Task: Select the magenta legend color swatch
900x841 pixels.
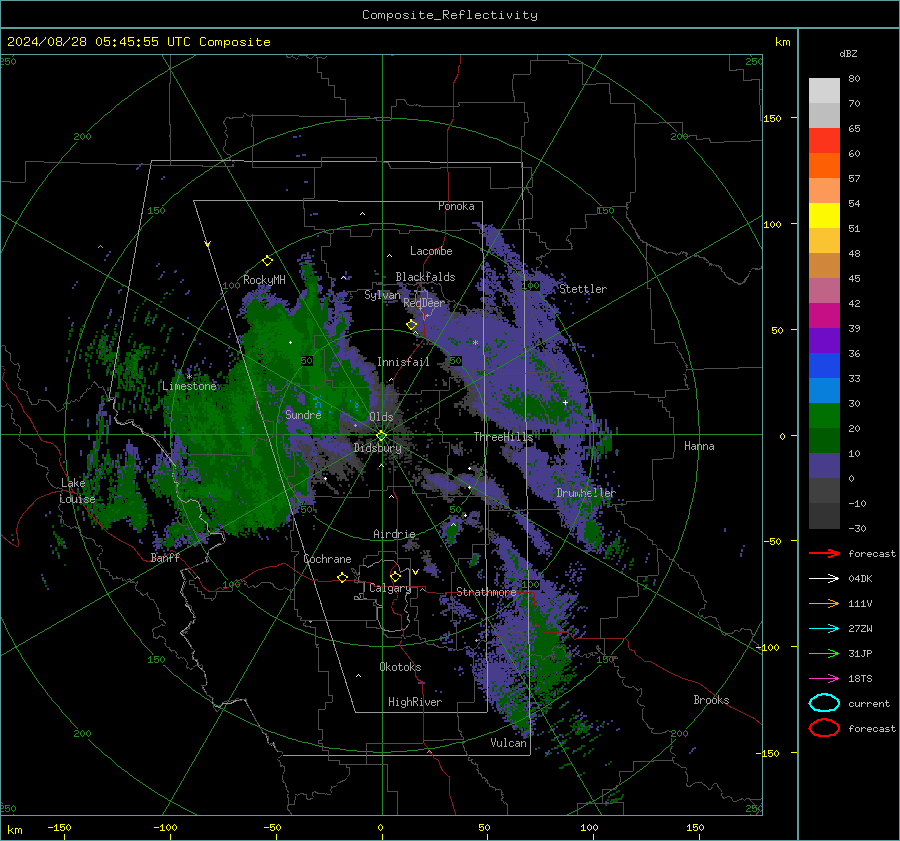Action: (824, 315)
